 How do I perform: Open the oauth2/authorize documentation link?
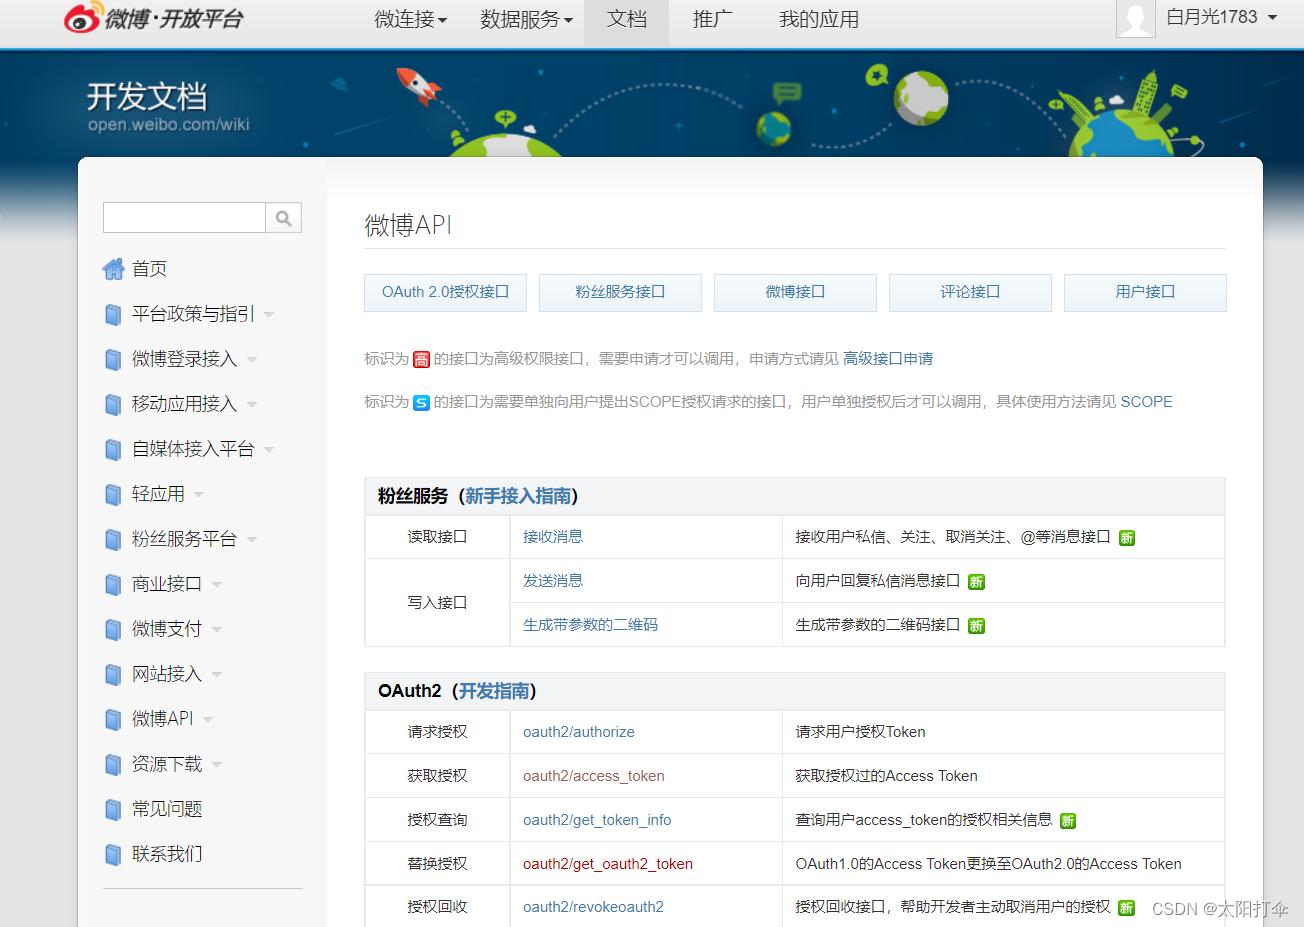click(579, 731)
